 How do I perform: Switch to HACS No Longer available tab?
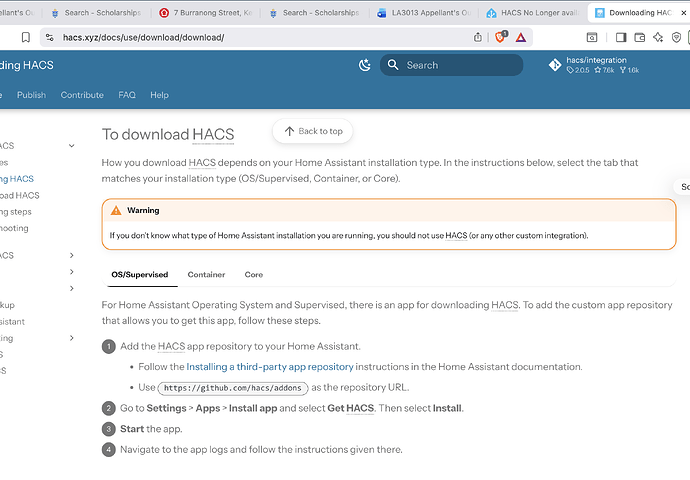tap(533, 13)
